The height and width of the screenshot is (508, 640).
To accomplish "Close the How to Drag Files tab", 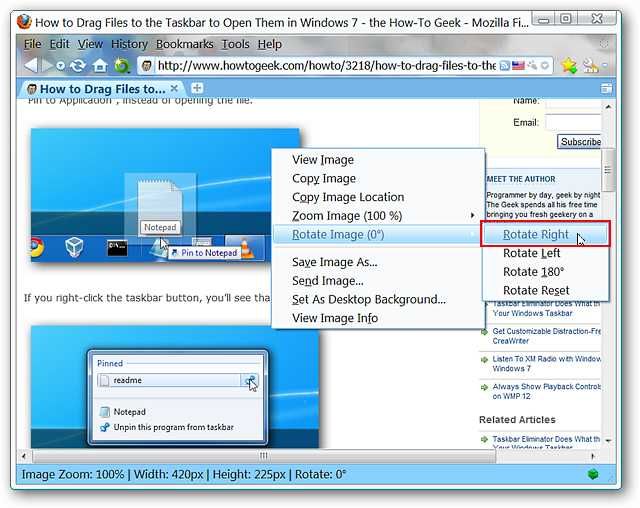I will [x=174, y=88].
